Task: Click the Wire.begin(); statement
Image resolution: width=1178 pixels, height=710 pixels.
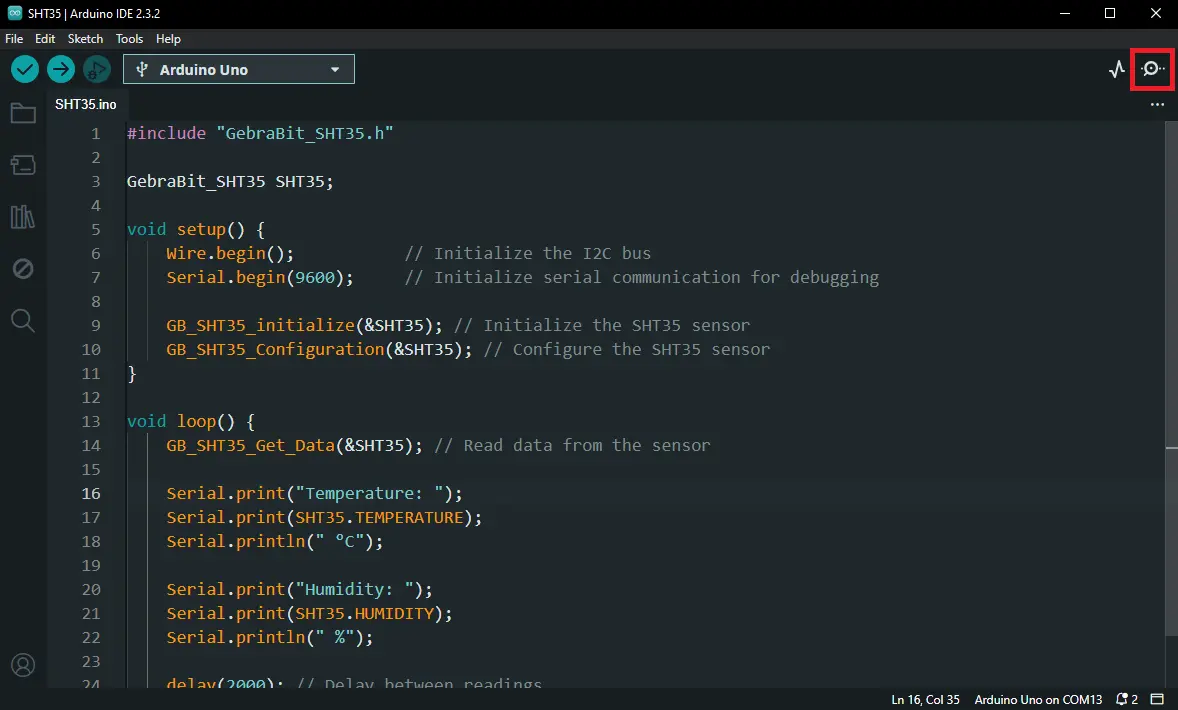Action: 230,253
